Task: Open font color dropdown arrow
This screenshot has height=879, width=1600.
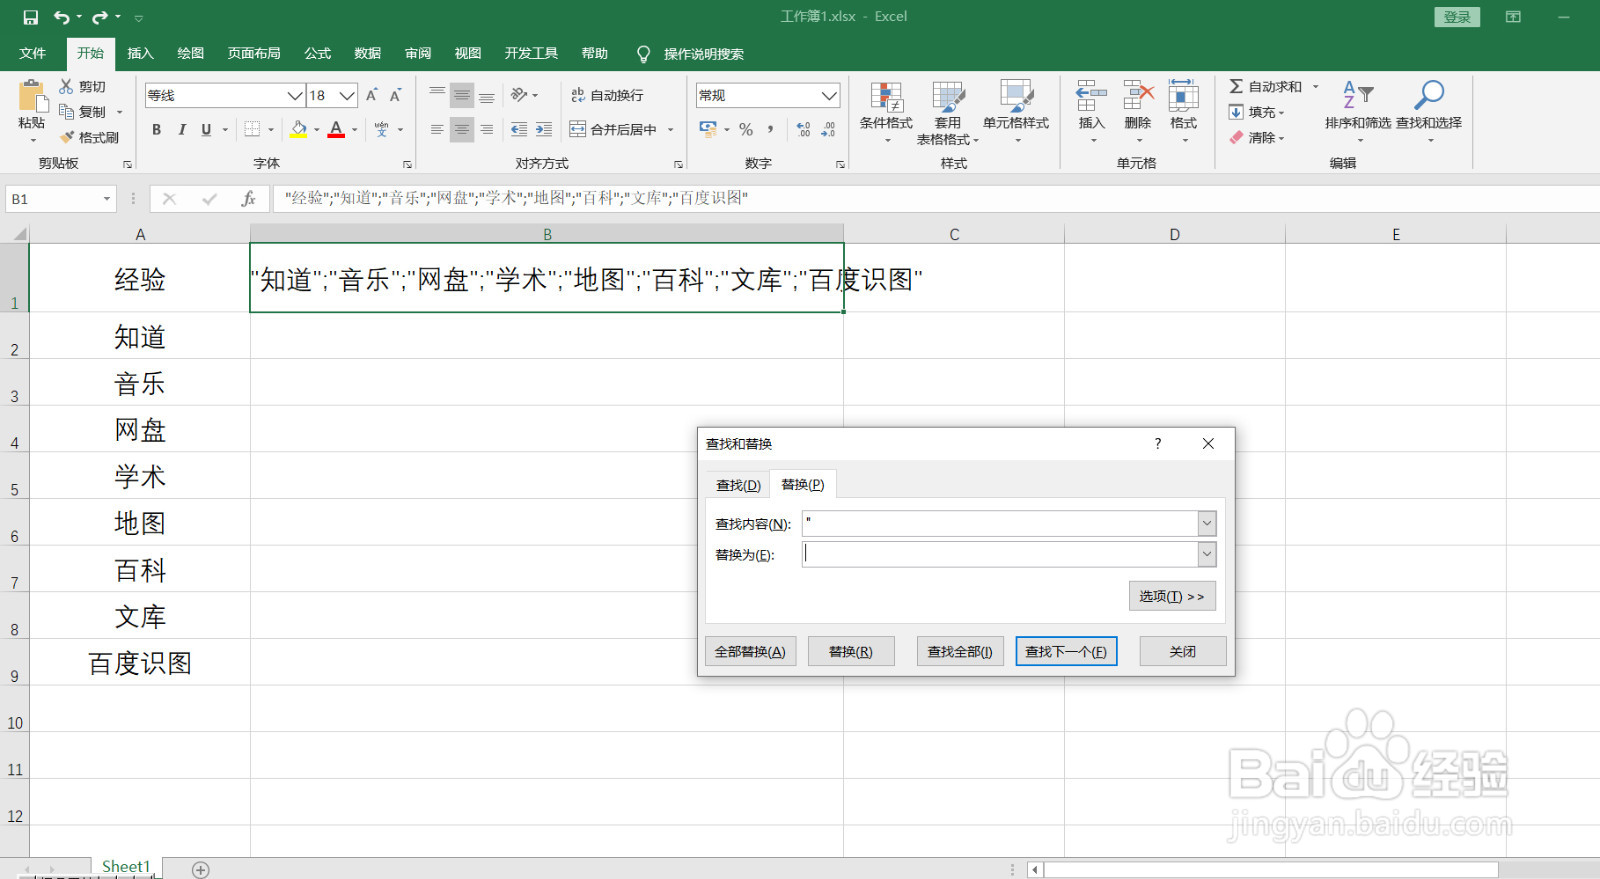Action: point(355,129)
